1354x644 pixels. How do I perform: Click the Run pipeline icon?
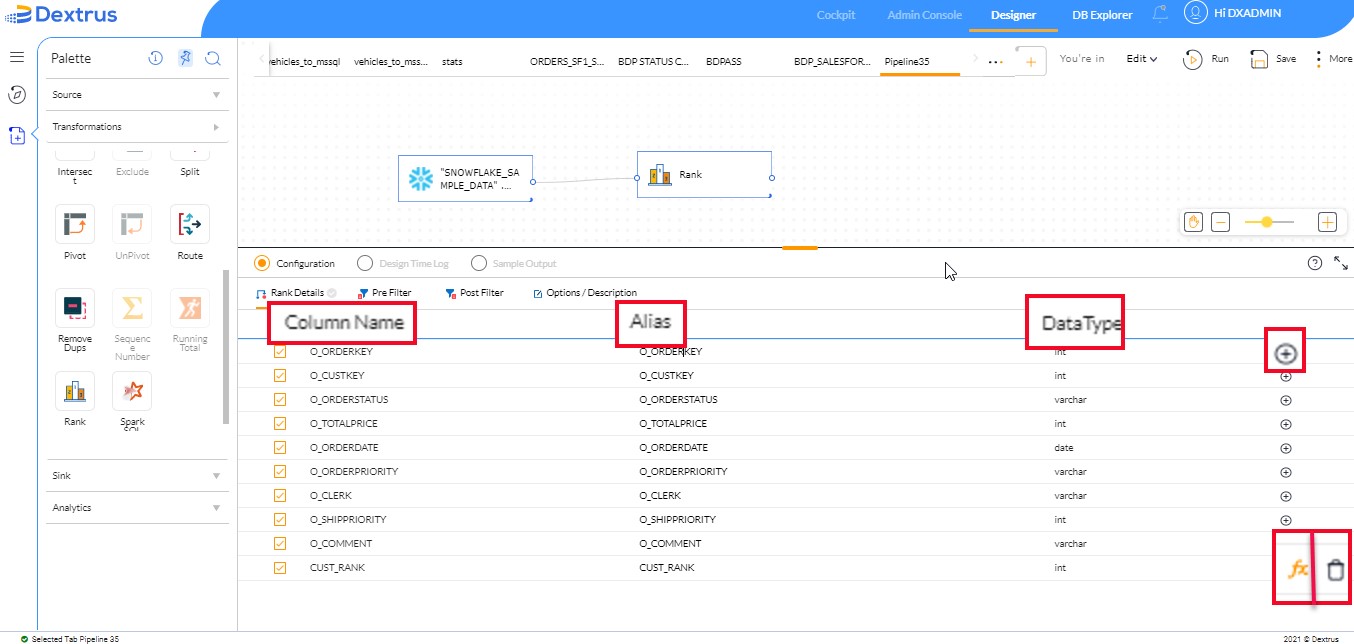[x=1192, y=59]
